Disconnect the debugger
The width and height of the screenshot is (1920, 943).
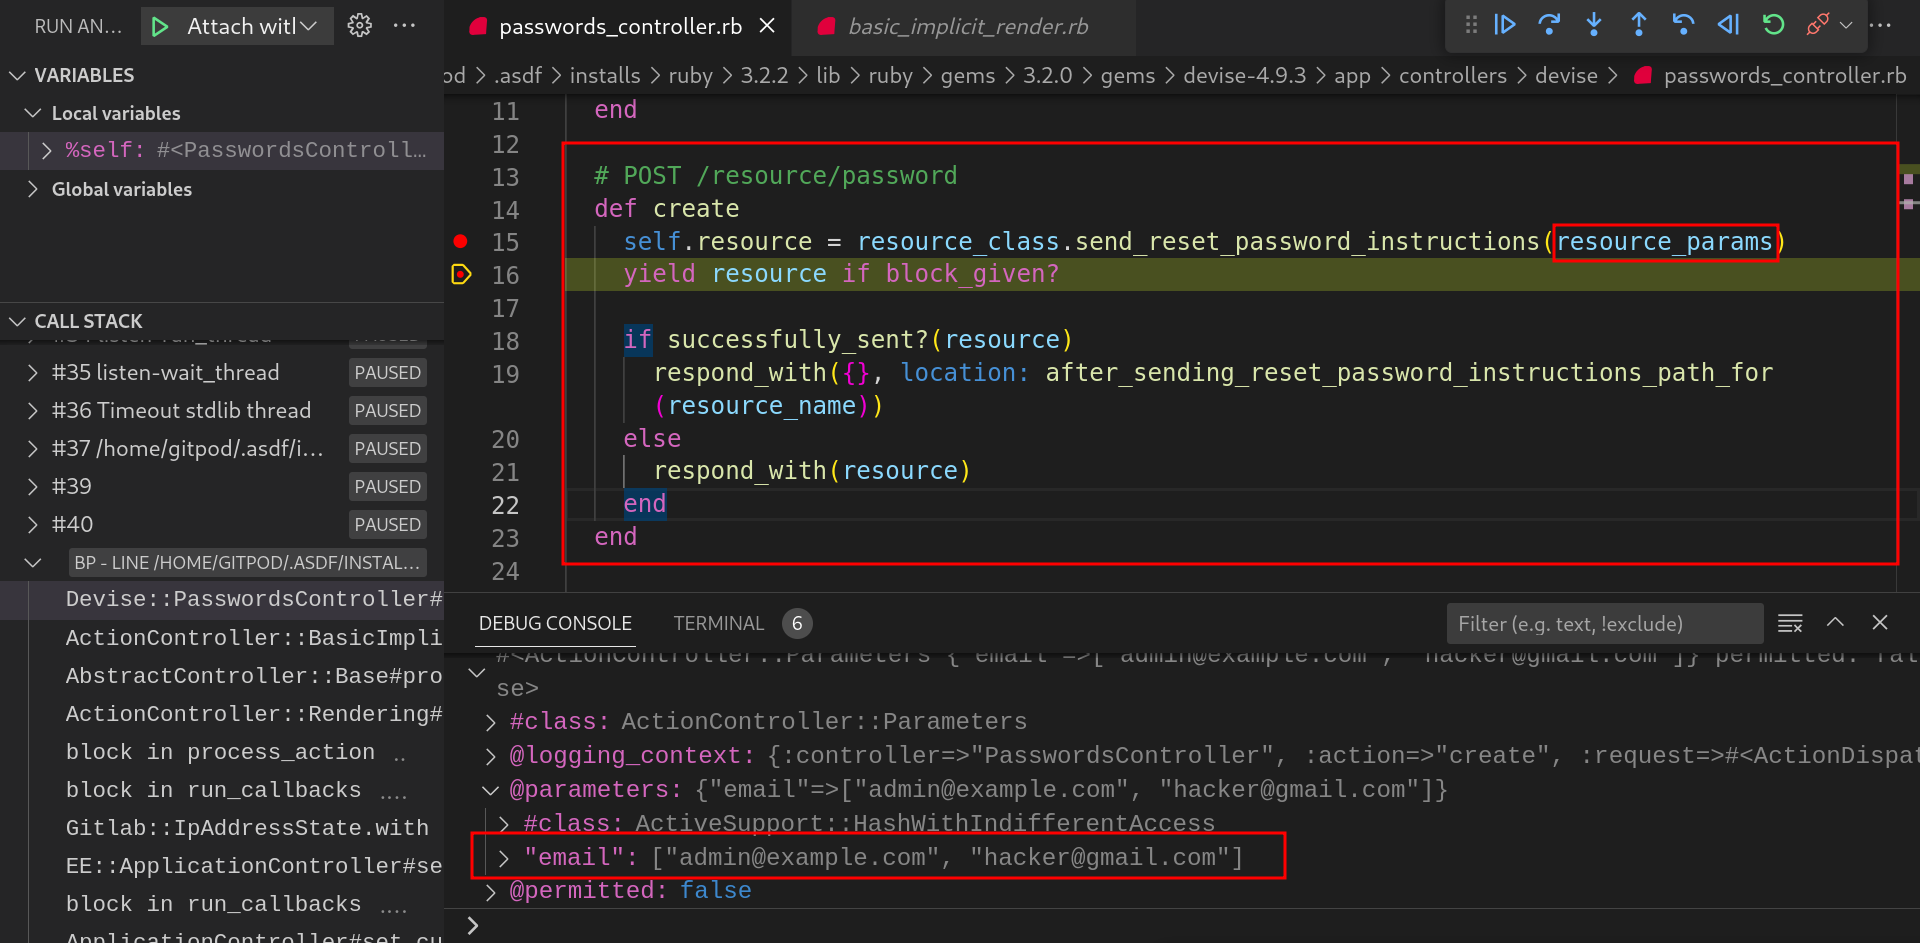[1817, 24]
